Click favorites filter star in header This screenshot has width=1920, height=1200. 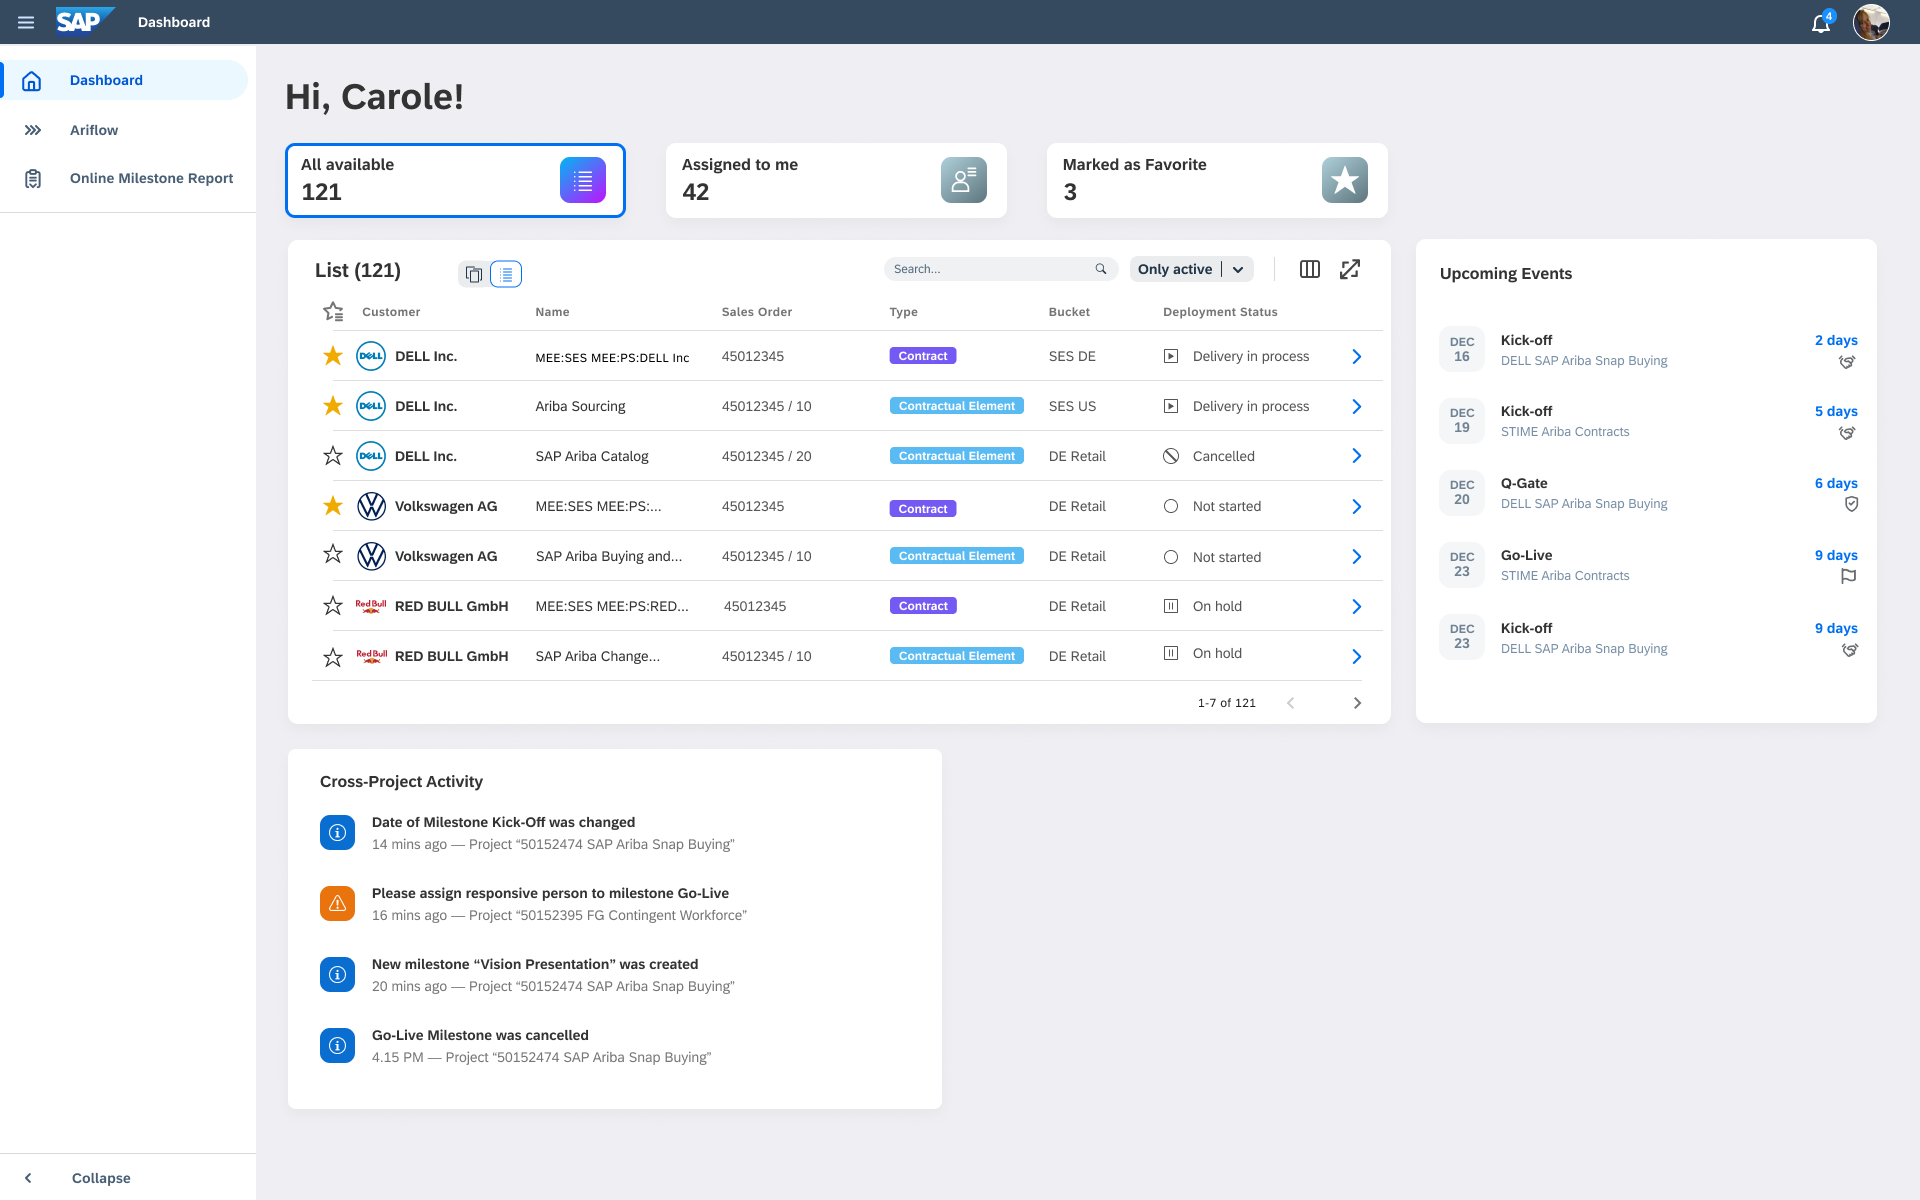(333, 312)
